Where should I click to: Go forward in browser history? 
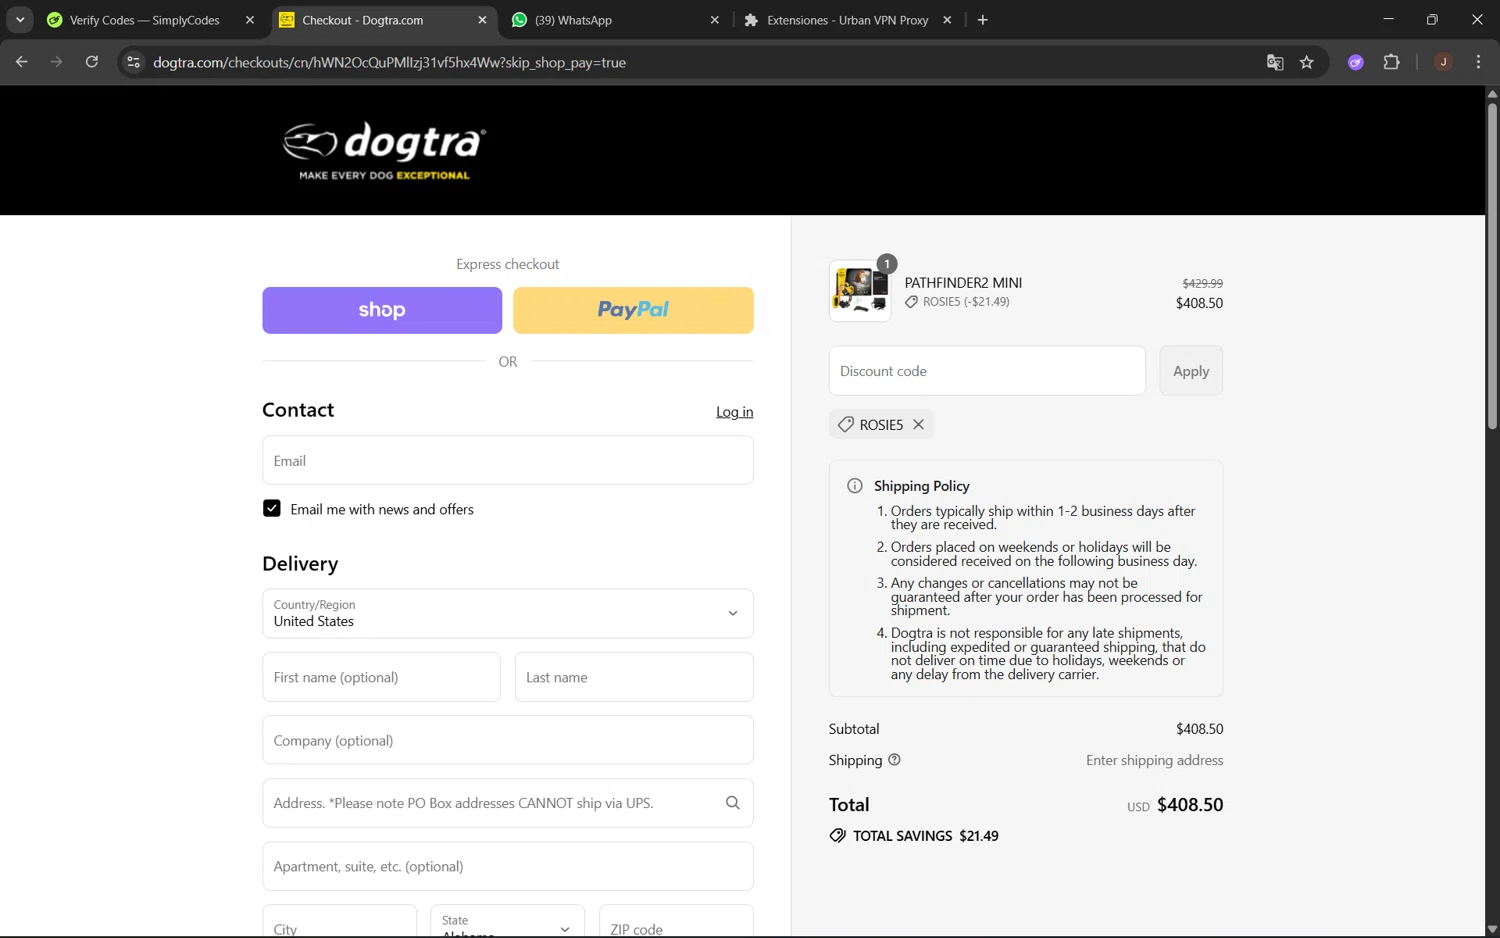click(57, 62)
